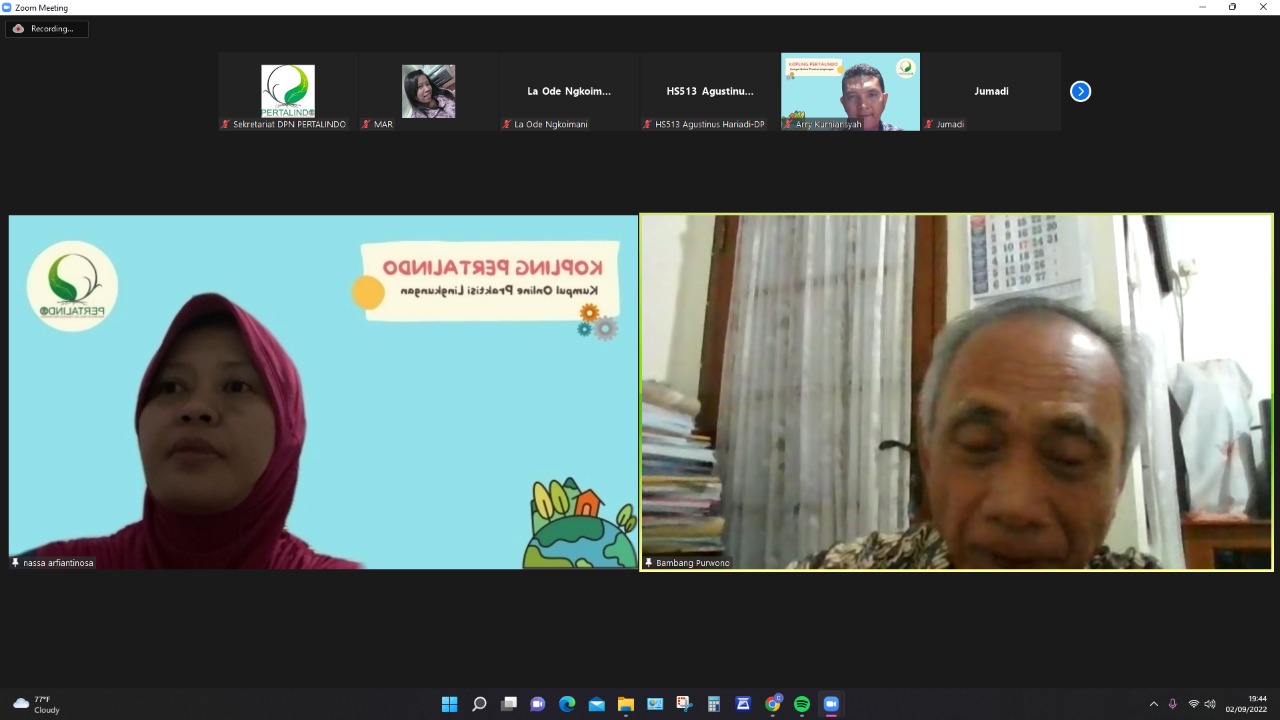Open the Windows Start menu
Image resolution: width=1280 pixels, height=720 pixels.
pos(450,704)
